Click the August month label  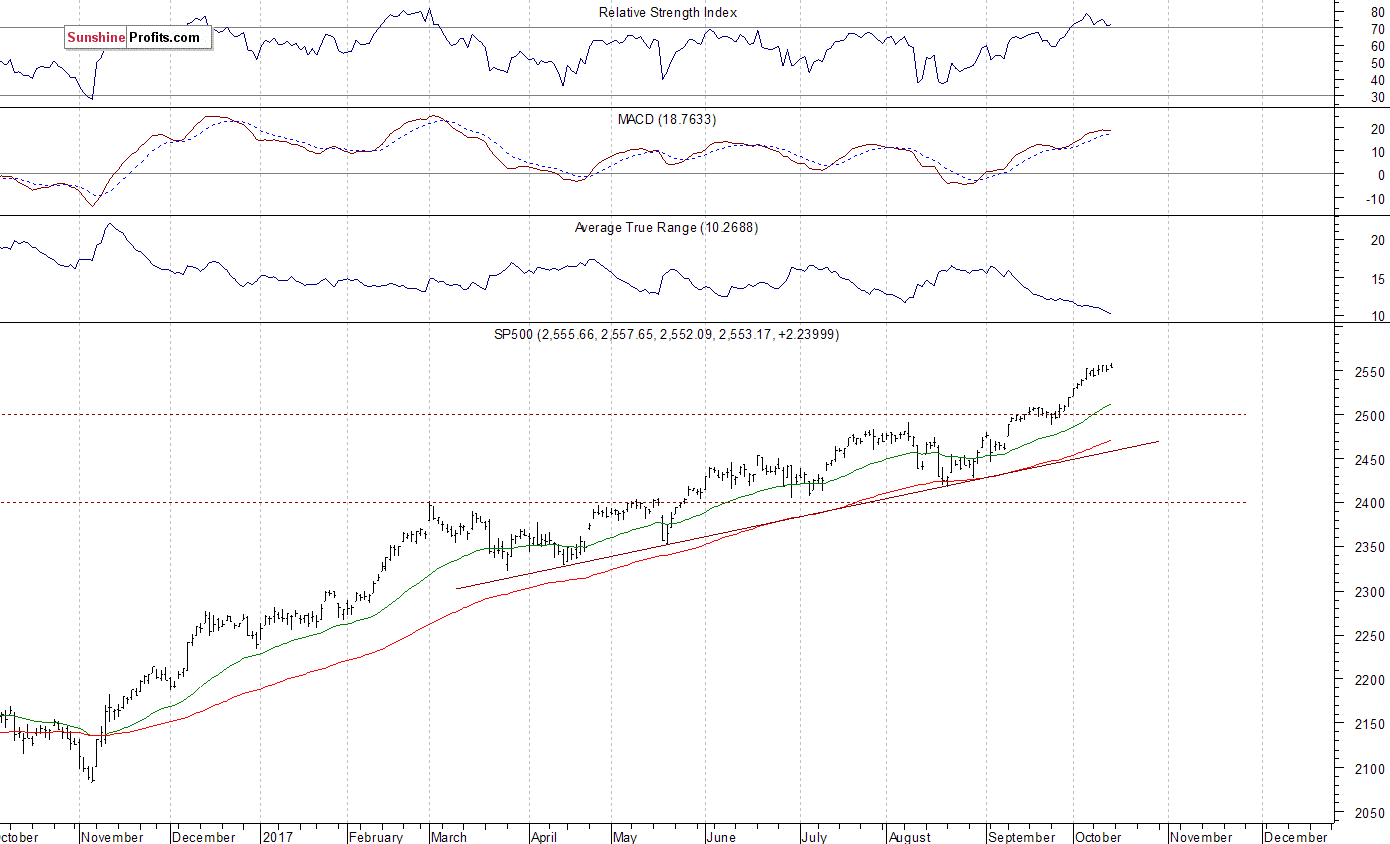click(x=909, y=837)
